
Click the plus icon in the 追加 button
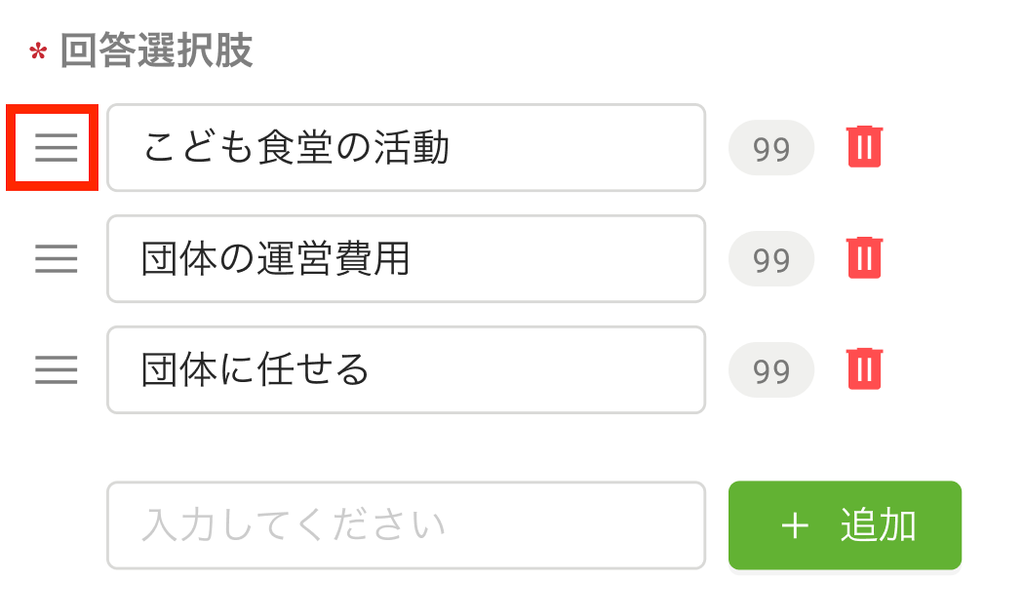pyautogui.click(x=795, y=526)
